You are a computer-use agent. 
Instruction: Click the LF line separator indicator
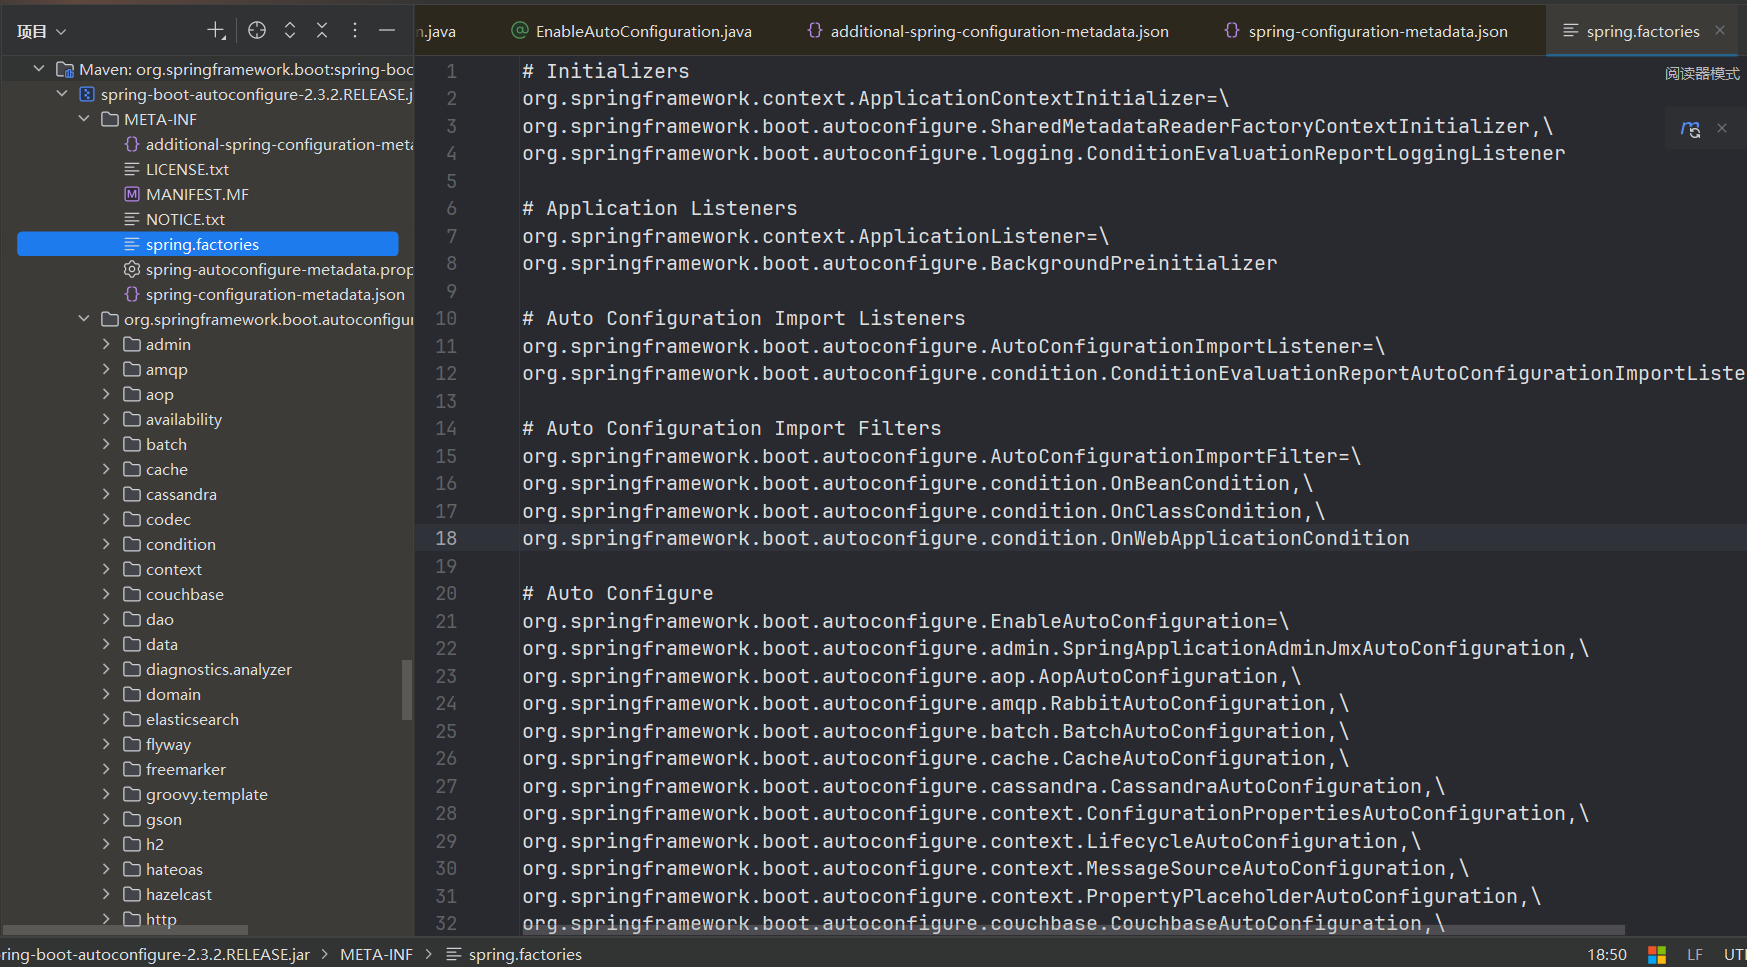pos(1695,955)
